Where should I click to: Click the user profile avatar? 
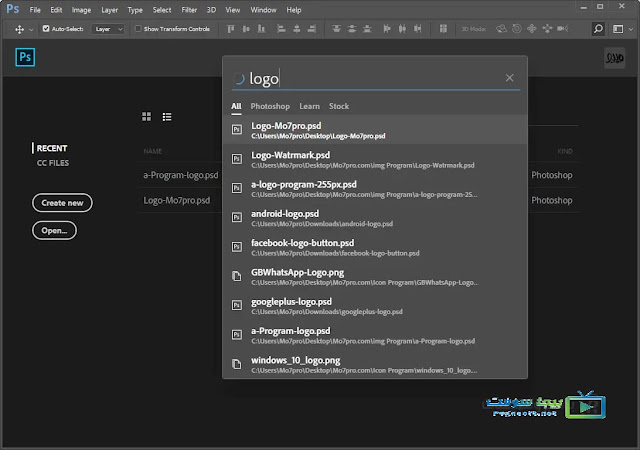coord(614,58)
